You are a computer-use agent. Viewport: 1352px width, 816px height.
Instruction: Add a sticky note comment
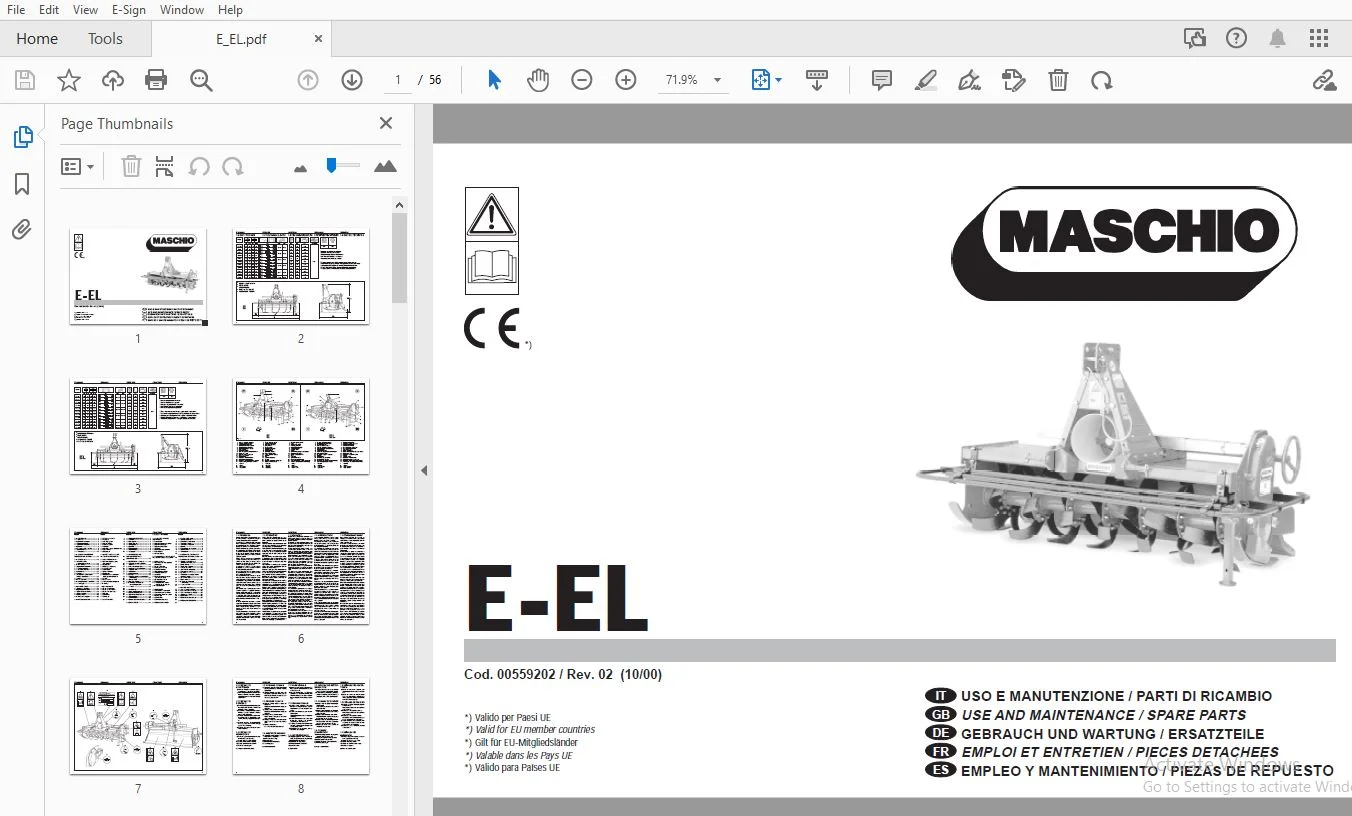(x=882, y=81)
